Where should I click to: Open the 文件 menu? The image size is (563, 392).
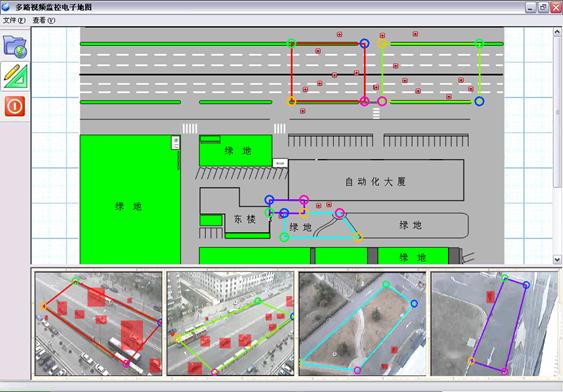(14, 20)
